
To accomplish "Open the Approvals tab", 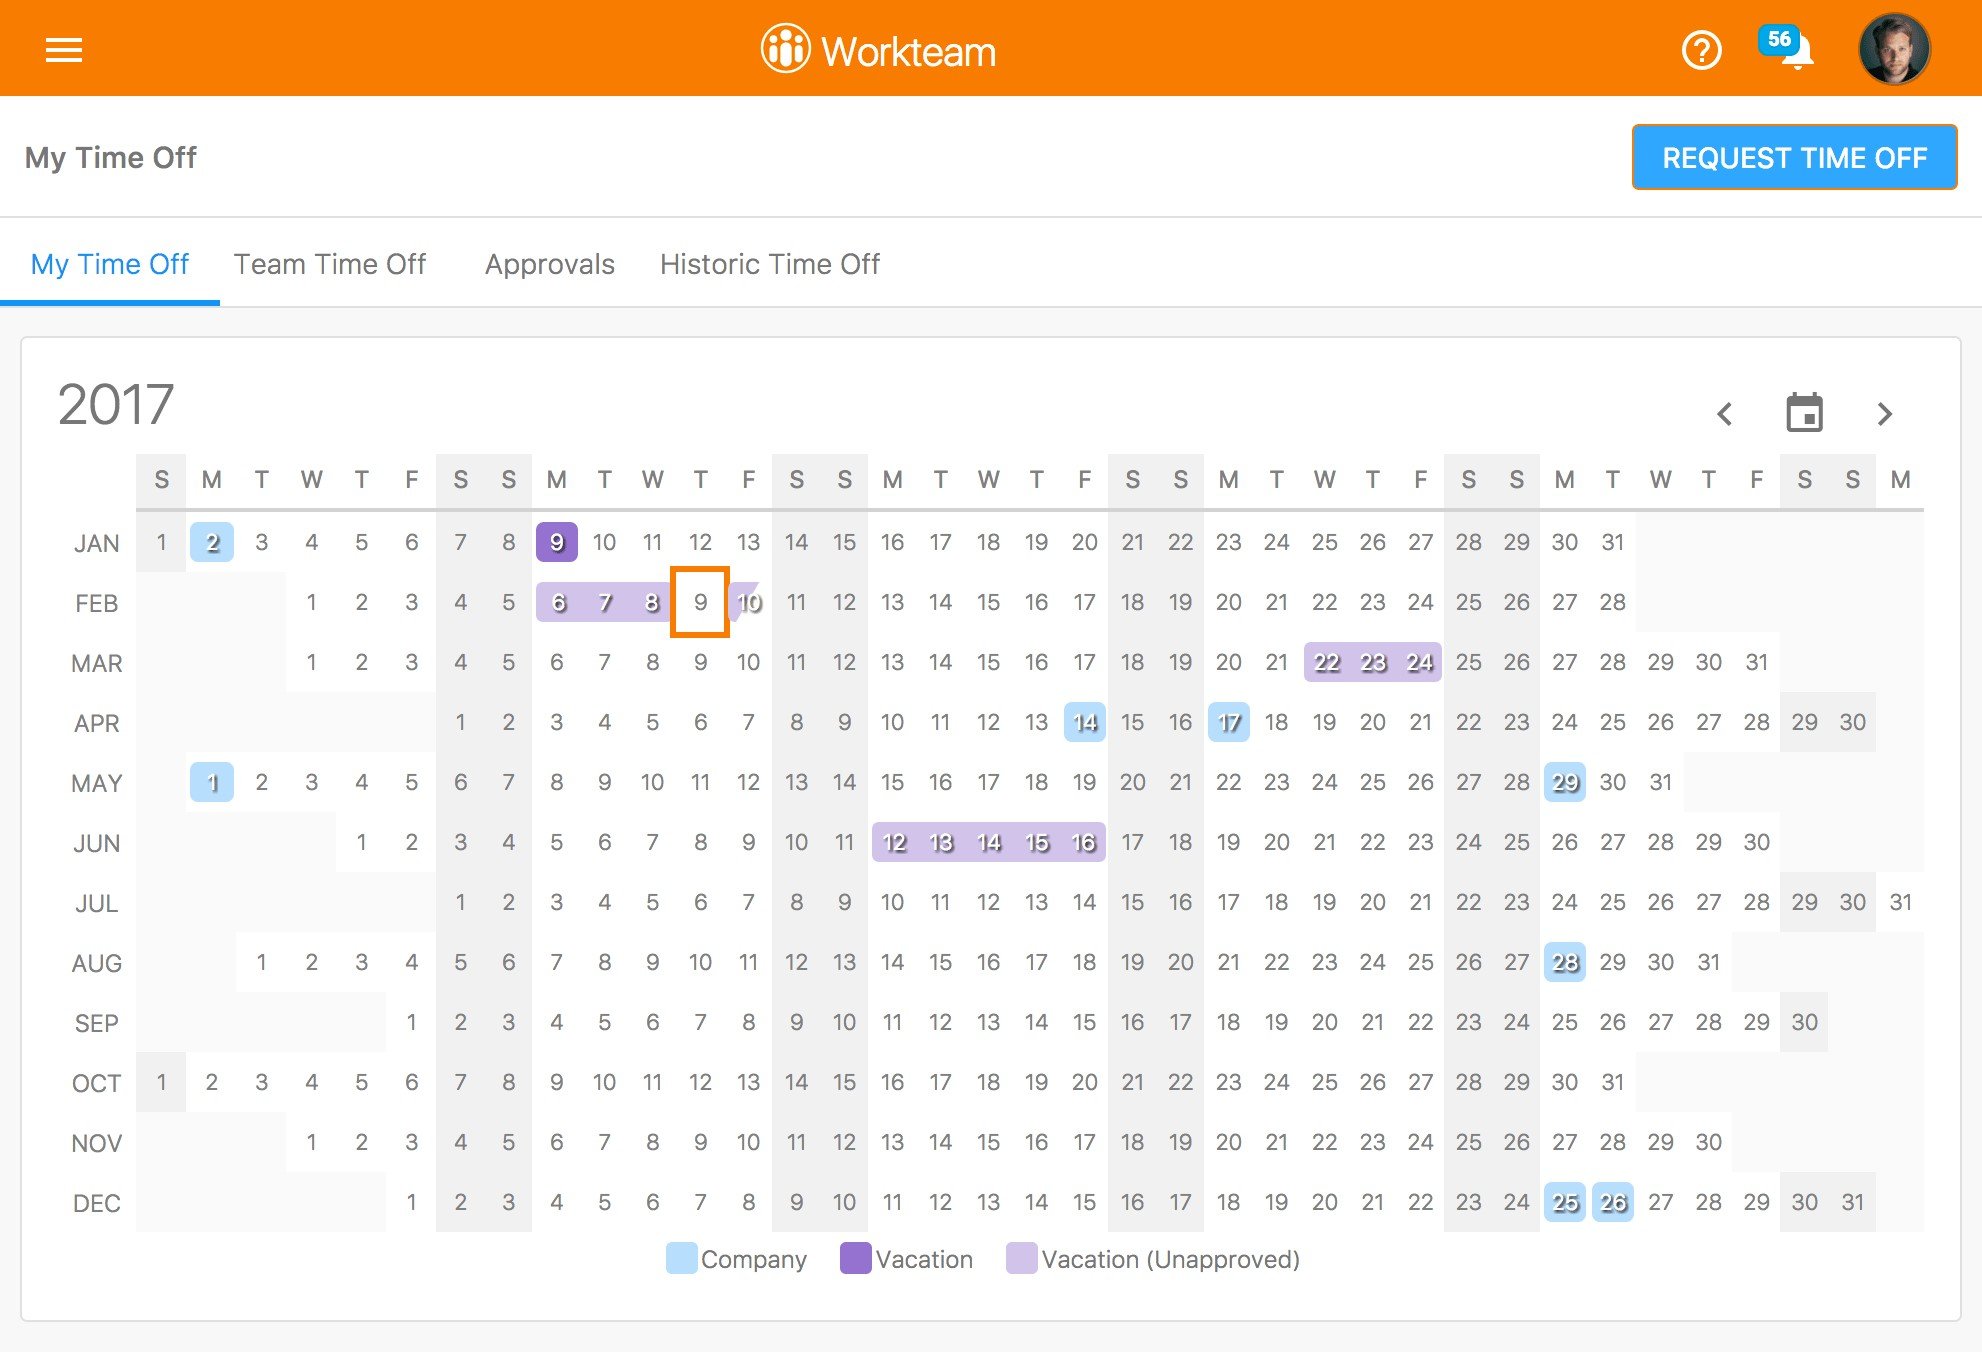I will coord(550,264).
